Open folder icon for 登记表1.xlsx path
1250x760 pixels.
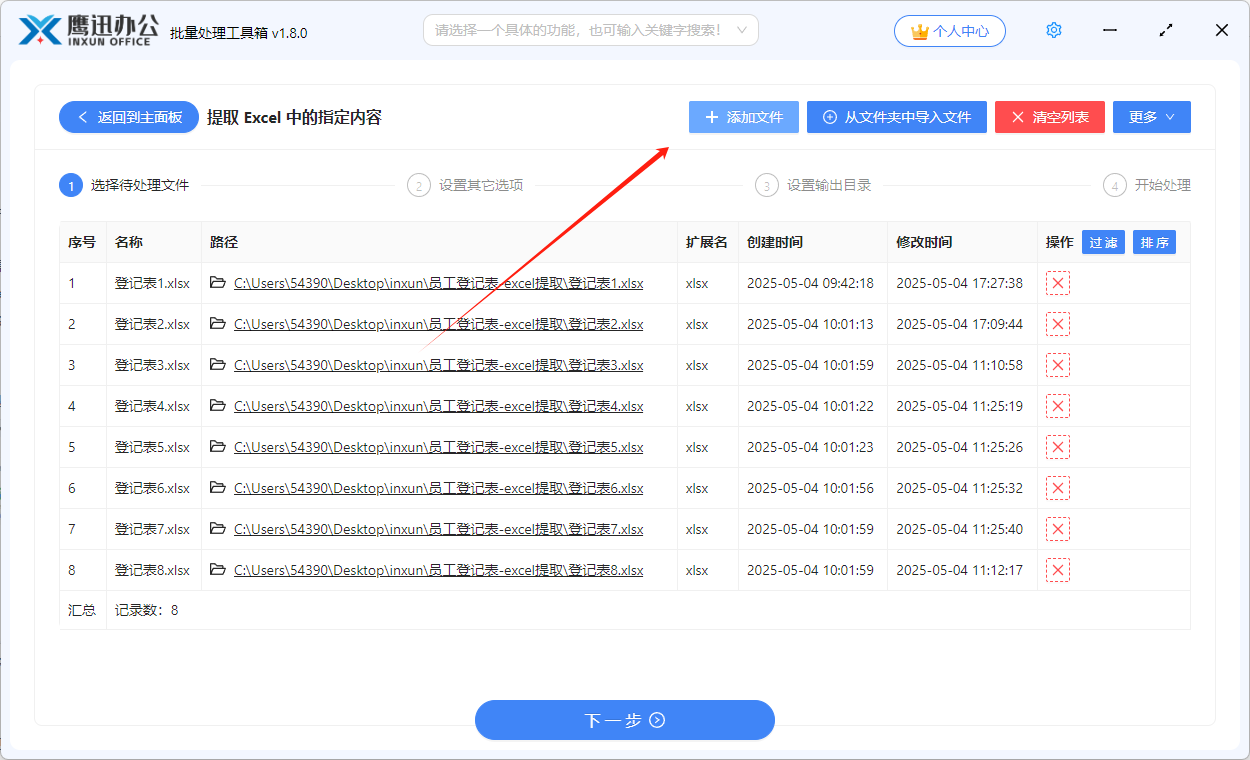point(218,283)
